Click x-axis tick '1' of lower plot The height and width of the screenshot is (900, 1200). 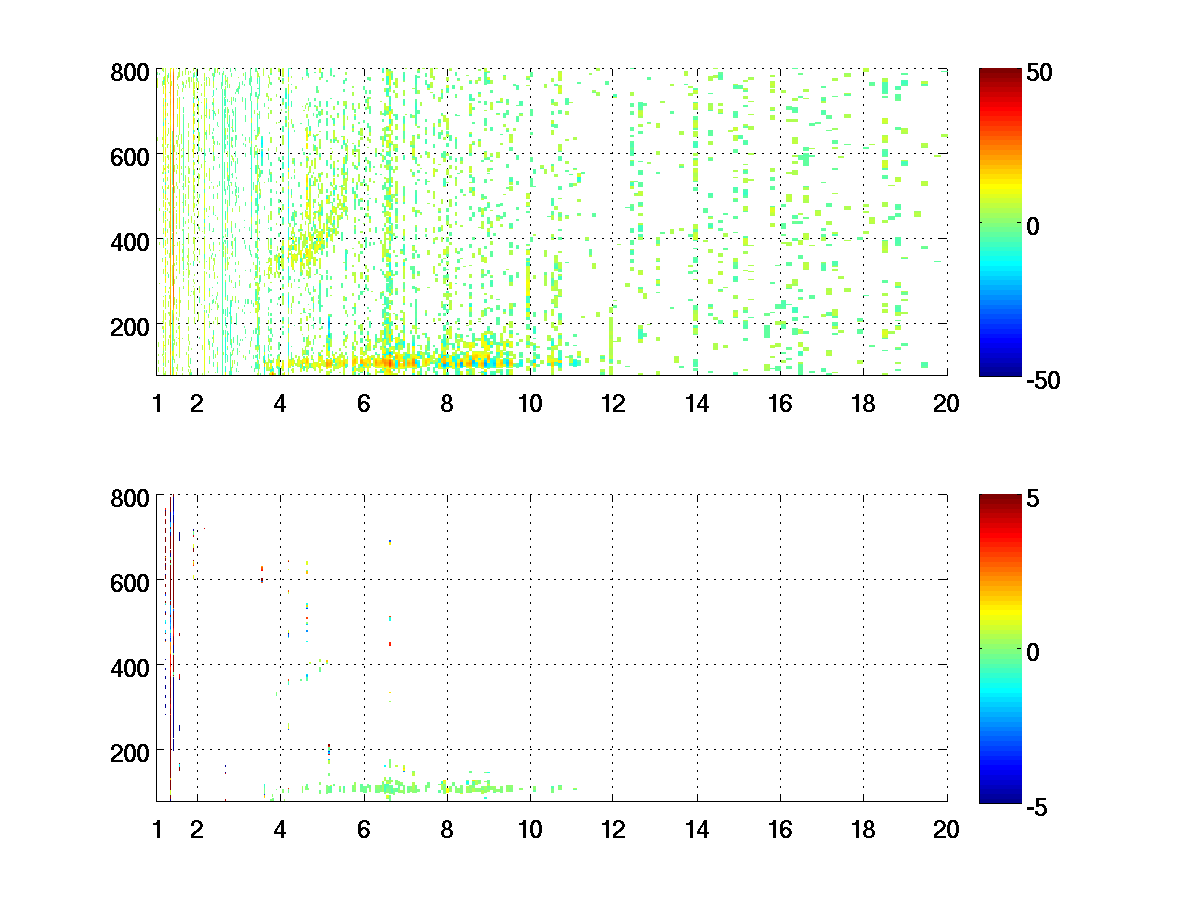pos(157,829)
